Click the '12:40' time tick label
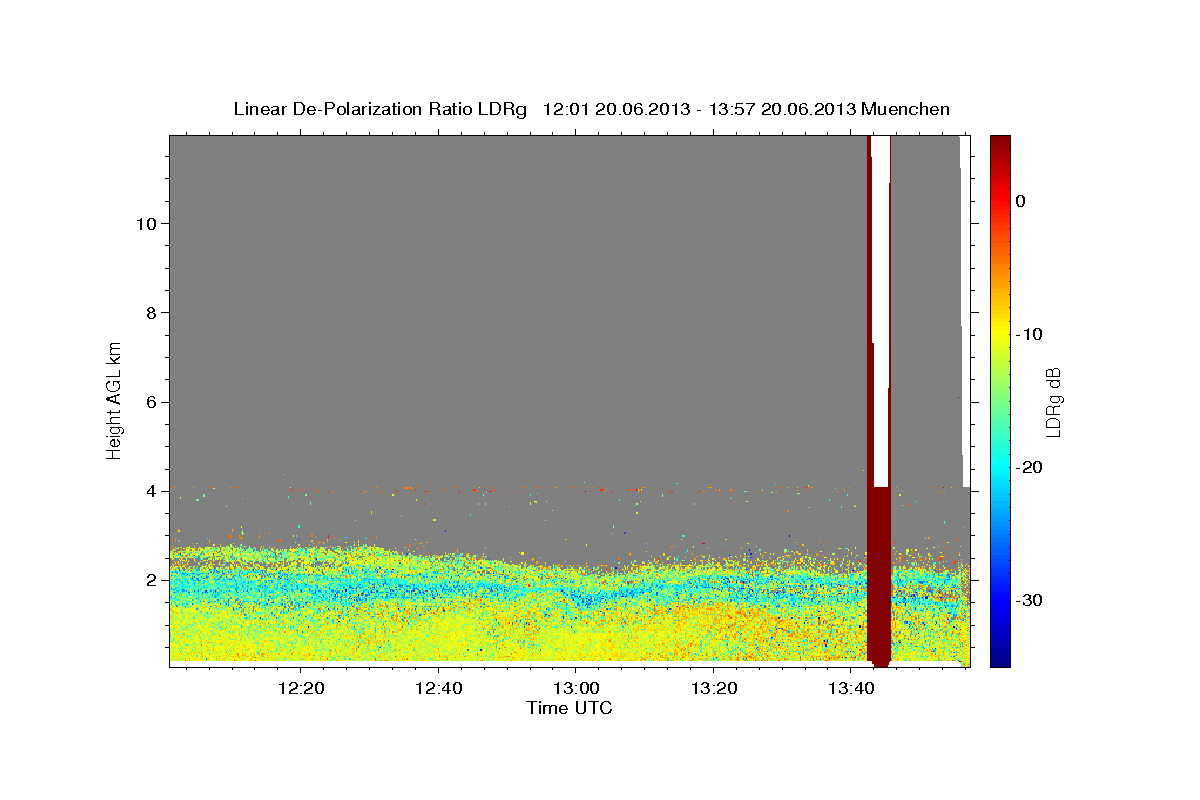The width and height of the screenshot is (1200, 800). click(438, 688)
